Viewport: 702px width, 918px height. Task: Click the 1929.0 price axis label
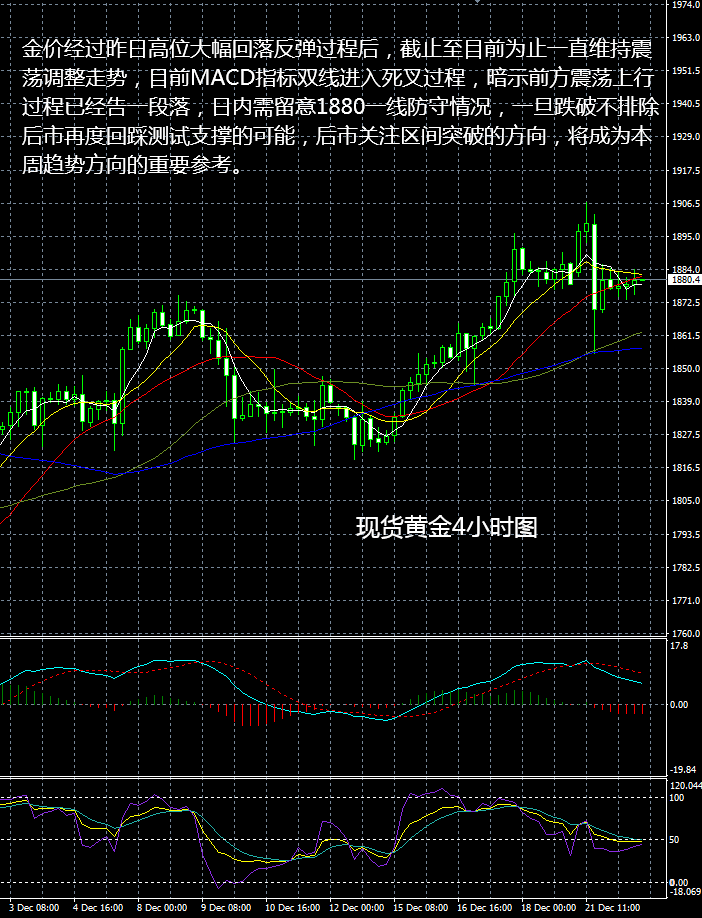(686, 136)
